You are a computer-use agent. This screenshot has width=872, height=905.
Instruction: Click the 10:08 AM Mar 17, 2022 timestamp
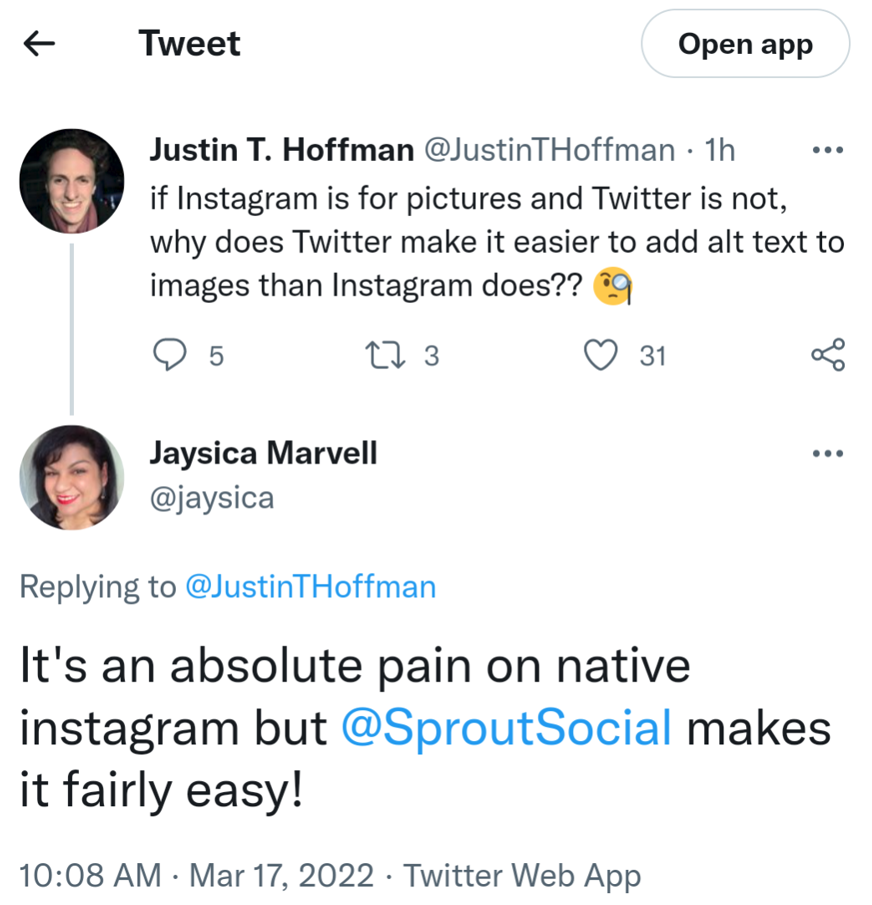click(196, 875)
